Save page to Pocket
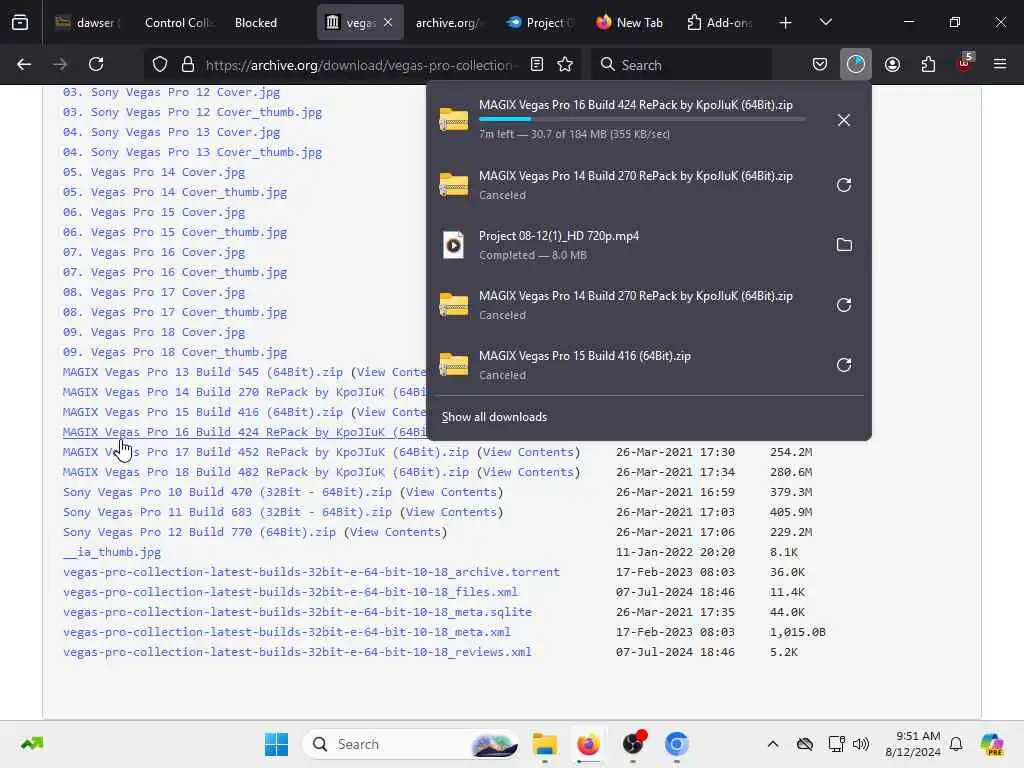1024x768 pixels. pos(820,64)
